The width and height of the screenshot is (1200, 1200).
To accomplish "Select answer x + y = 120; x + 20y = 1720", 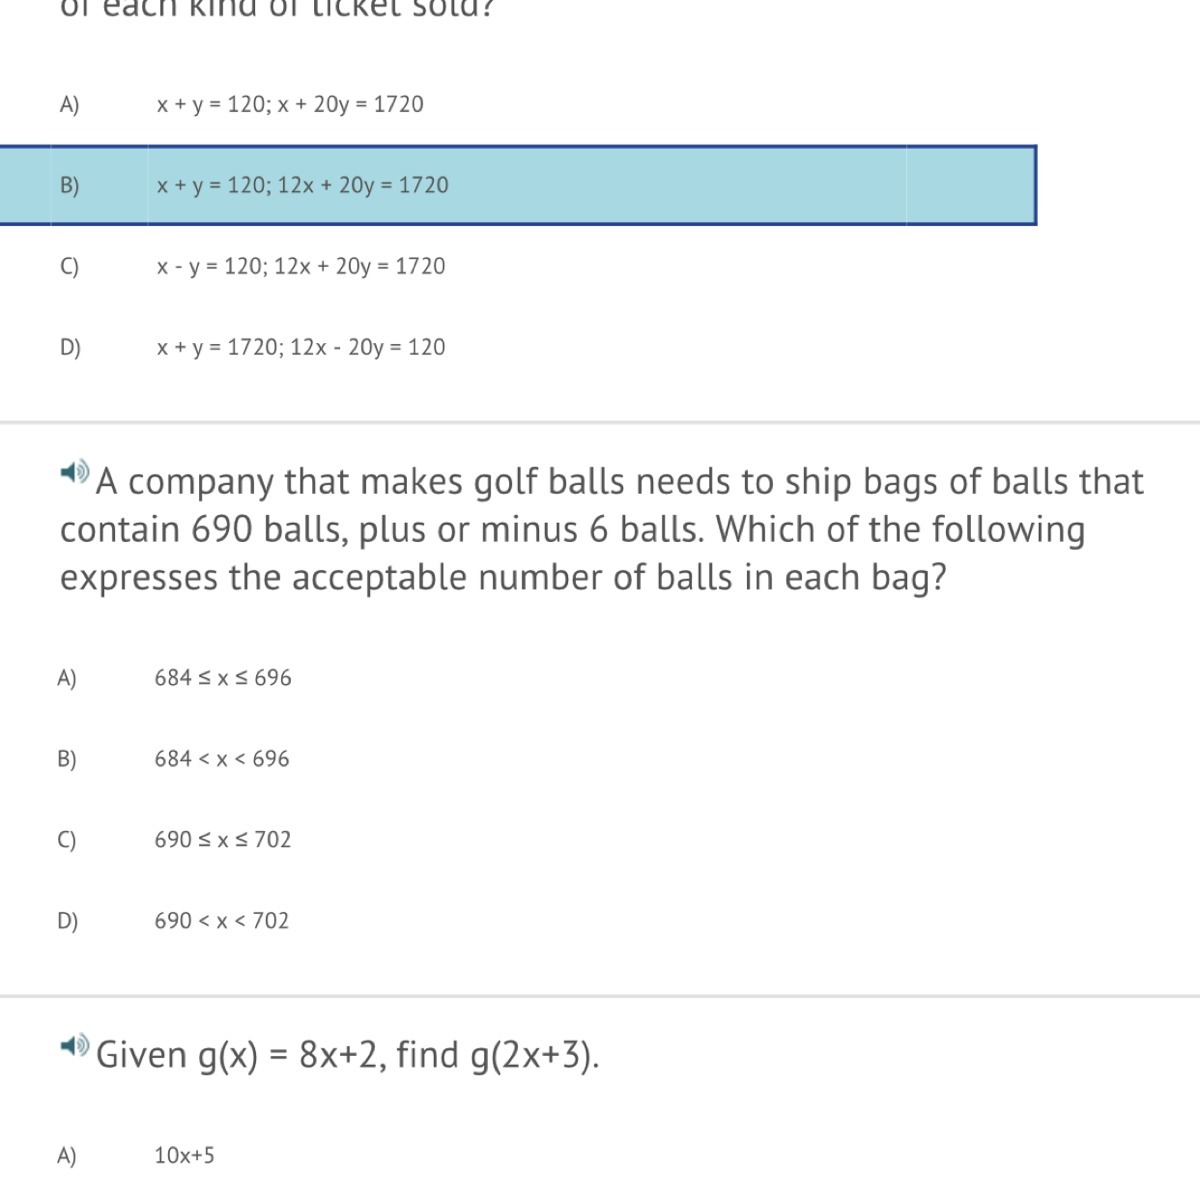I will click(290, 104).
